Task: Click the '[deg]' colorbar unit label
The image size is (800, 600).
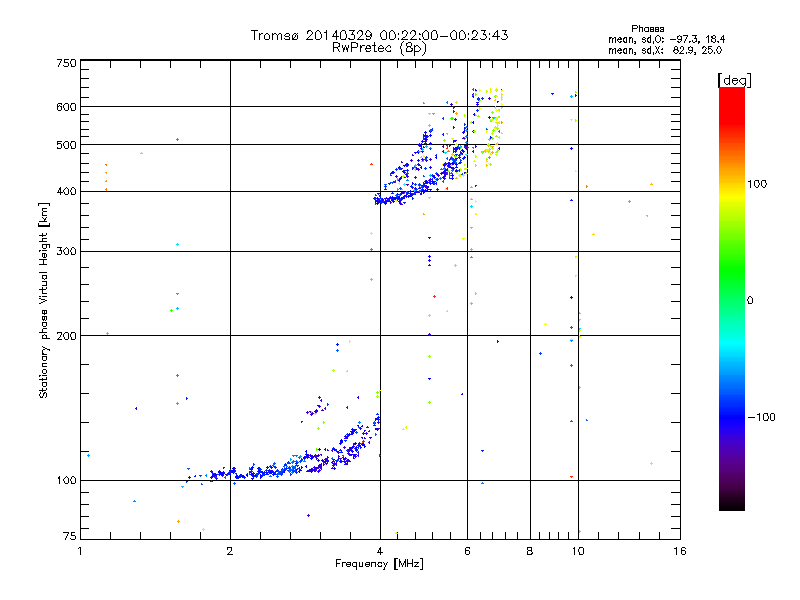Action: [734, 81]
